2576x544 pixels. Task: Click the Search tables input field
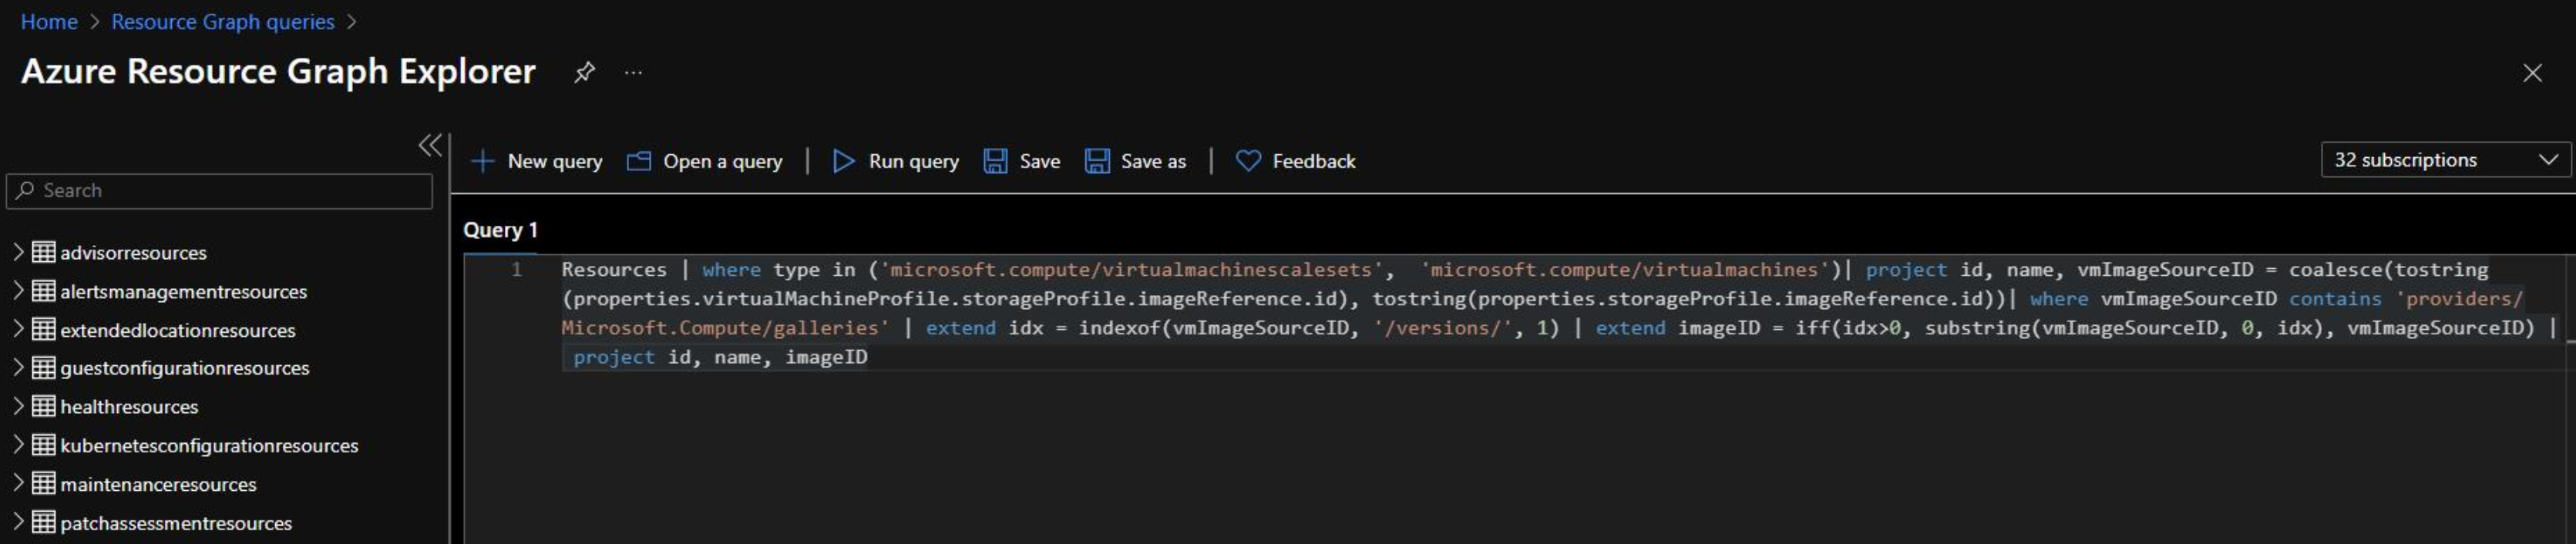(219, 191)
